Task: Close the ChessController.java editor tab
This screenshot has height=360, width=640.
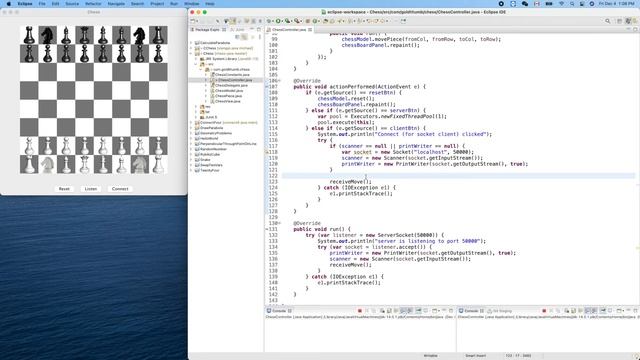Action: 310,30
